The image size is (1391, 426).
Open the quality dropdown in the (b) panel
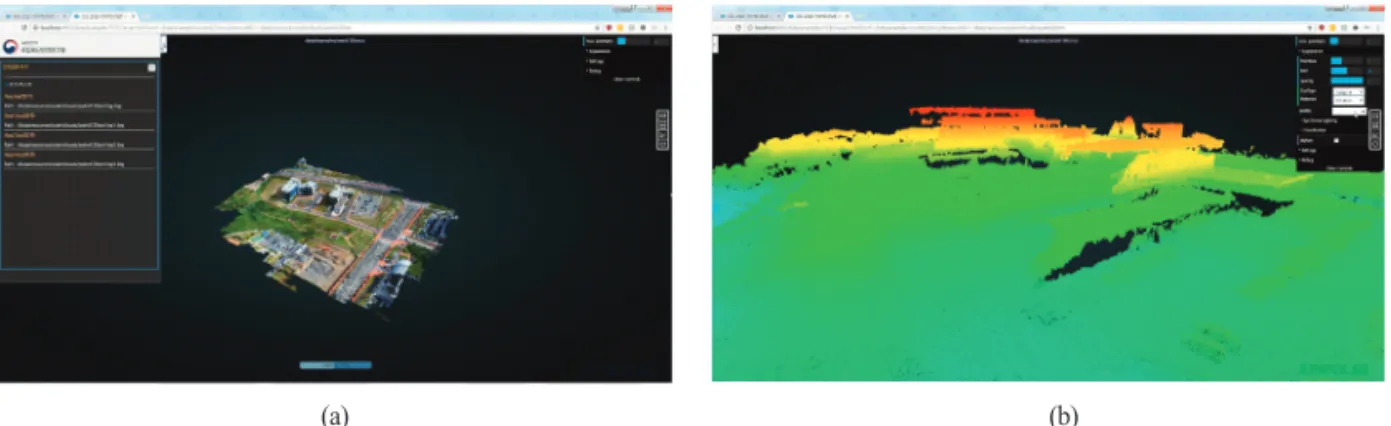[1349, 111]
